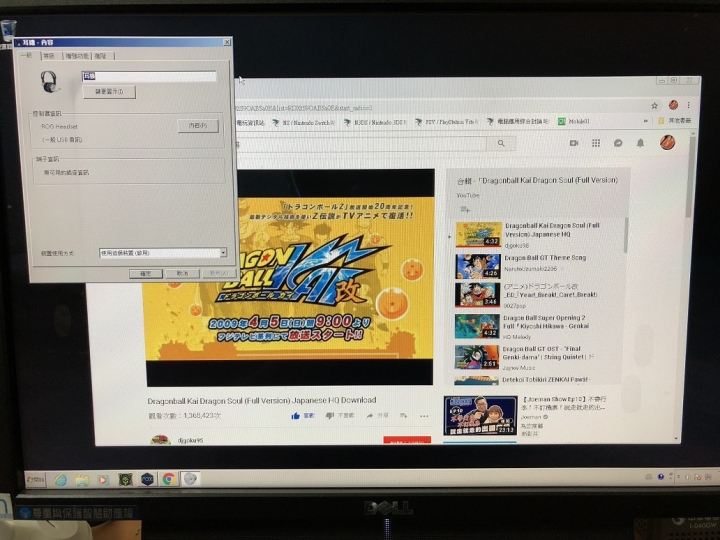Image resolution: width=720 pixels, height=540 pixels.
Task: Open the hexagon app icon on the taskbar
Action: pos(147,479)
